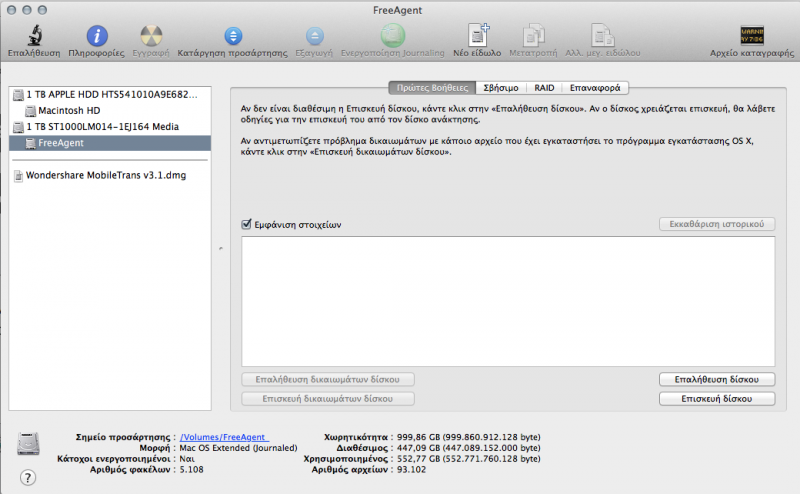The height and width of the screenshot is (494, 800).
Task: Click the format text Mac OS Extended (Journaled)
Action: click(x=238, y=448)
